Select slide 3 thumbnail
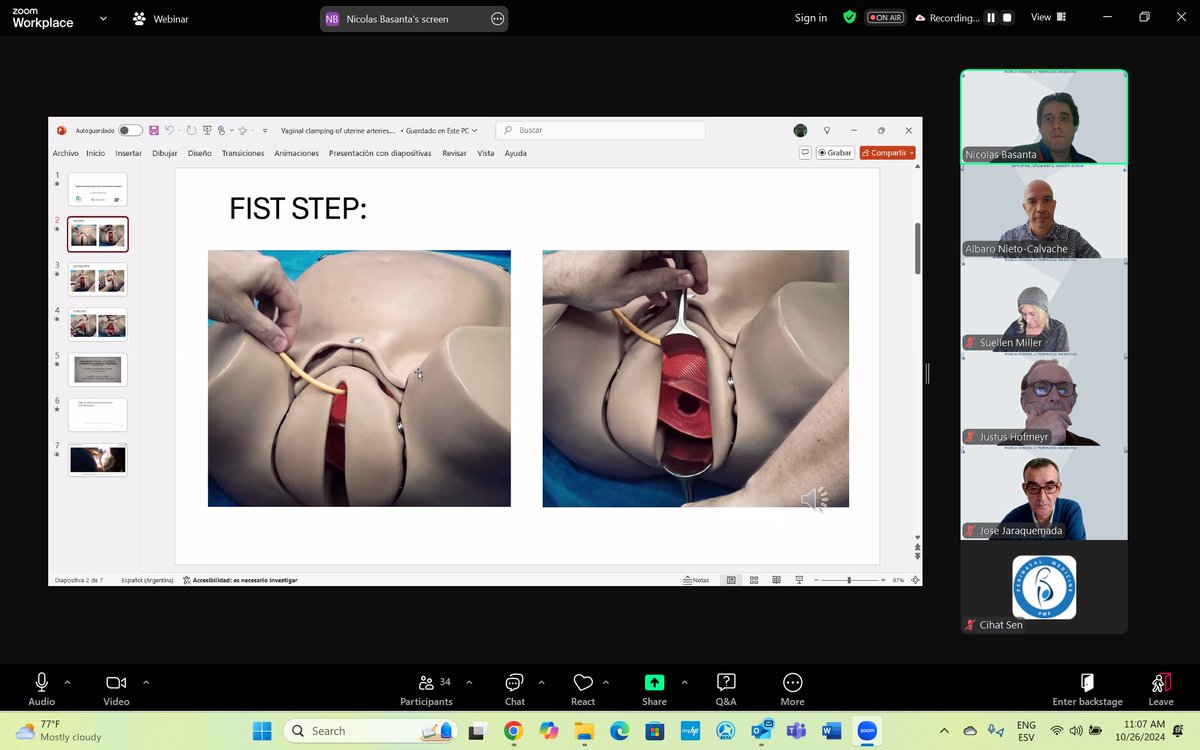This screenshot has height=750, width=1200. 98,279
